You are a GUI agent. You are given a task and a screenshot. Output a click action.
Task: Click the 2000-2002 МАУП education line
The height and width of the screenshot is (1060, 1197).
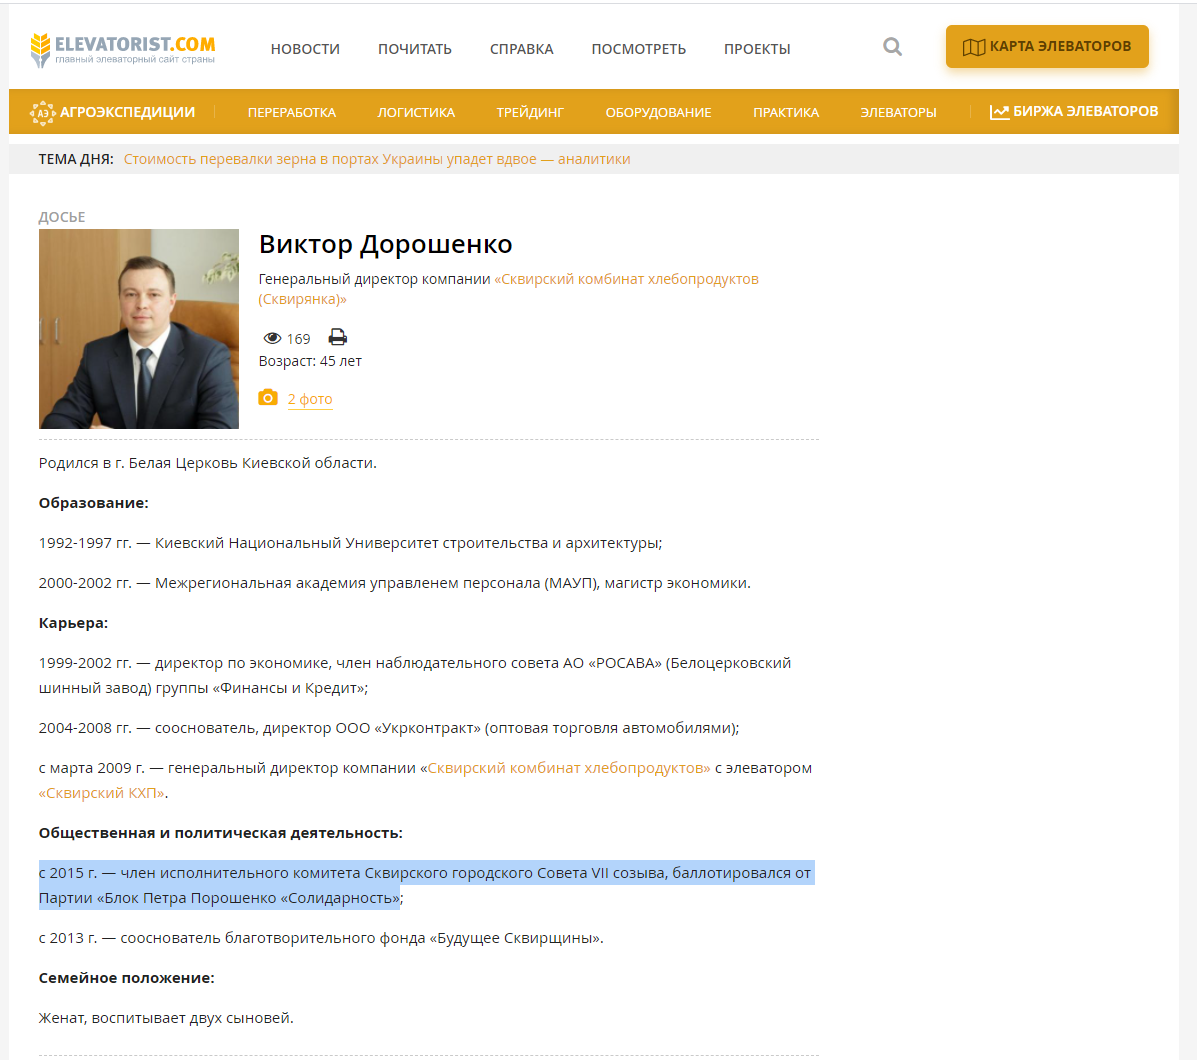click(395, 583)
